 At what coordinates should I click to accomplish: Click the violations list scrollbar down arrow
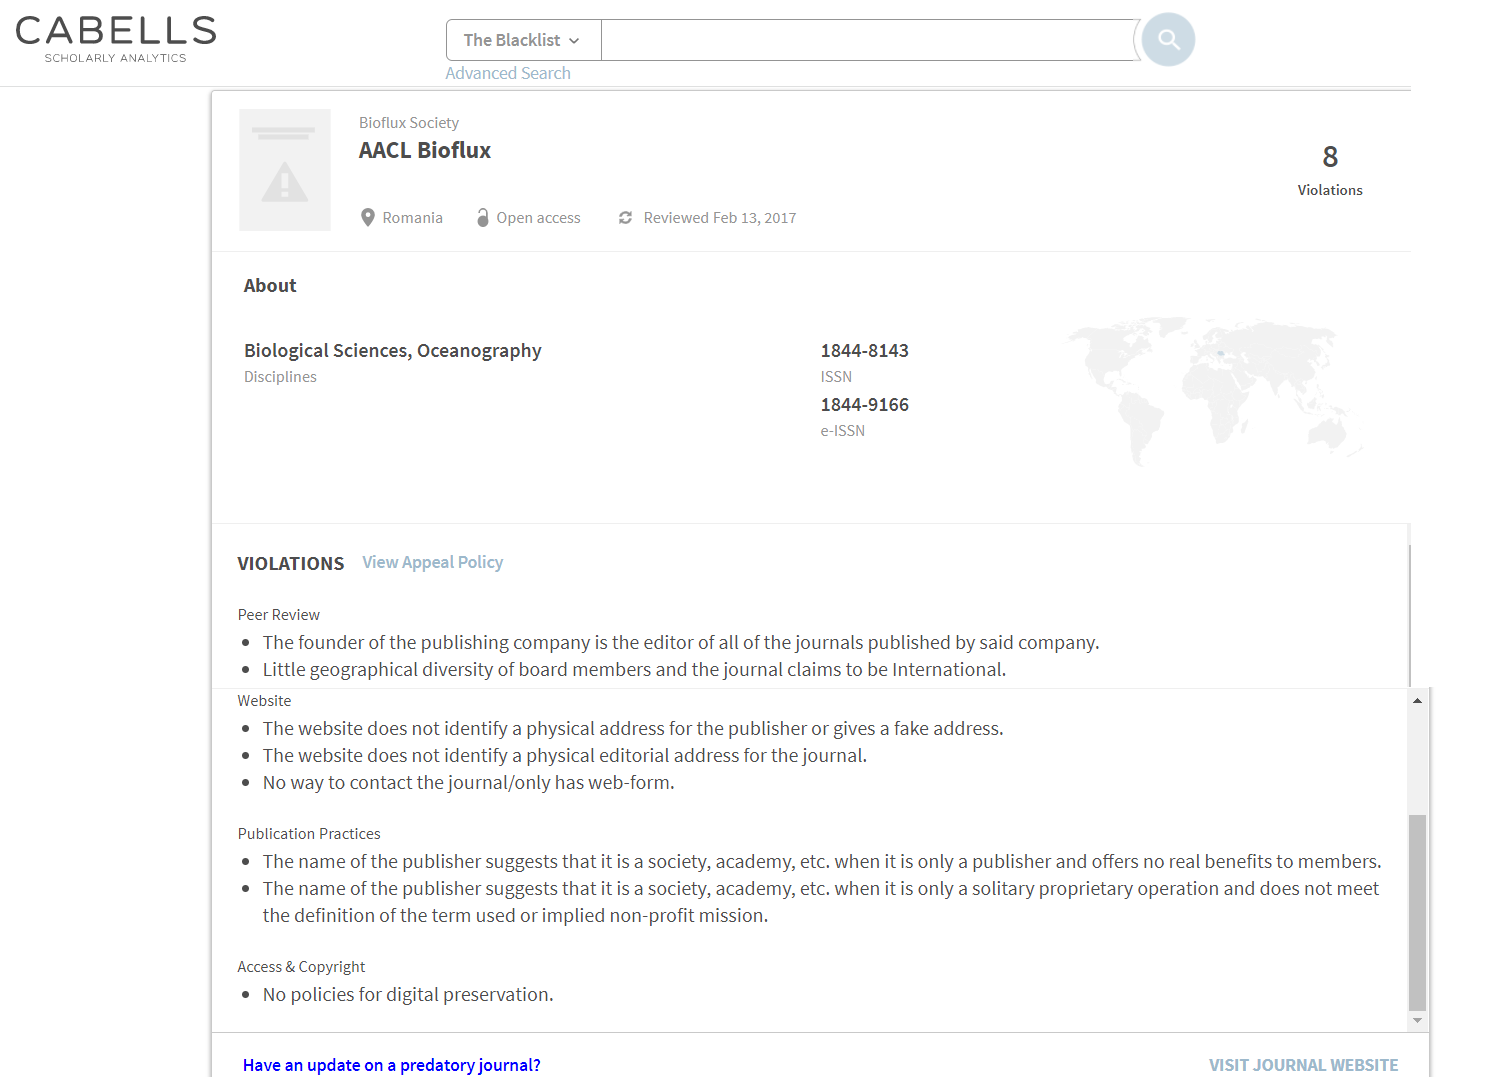pyautogui.click(x=1417, y=1020)
